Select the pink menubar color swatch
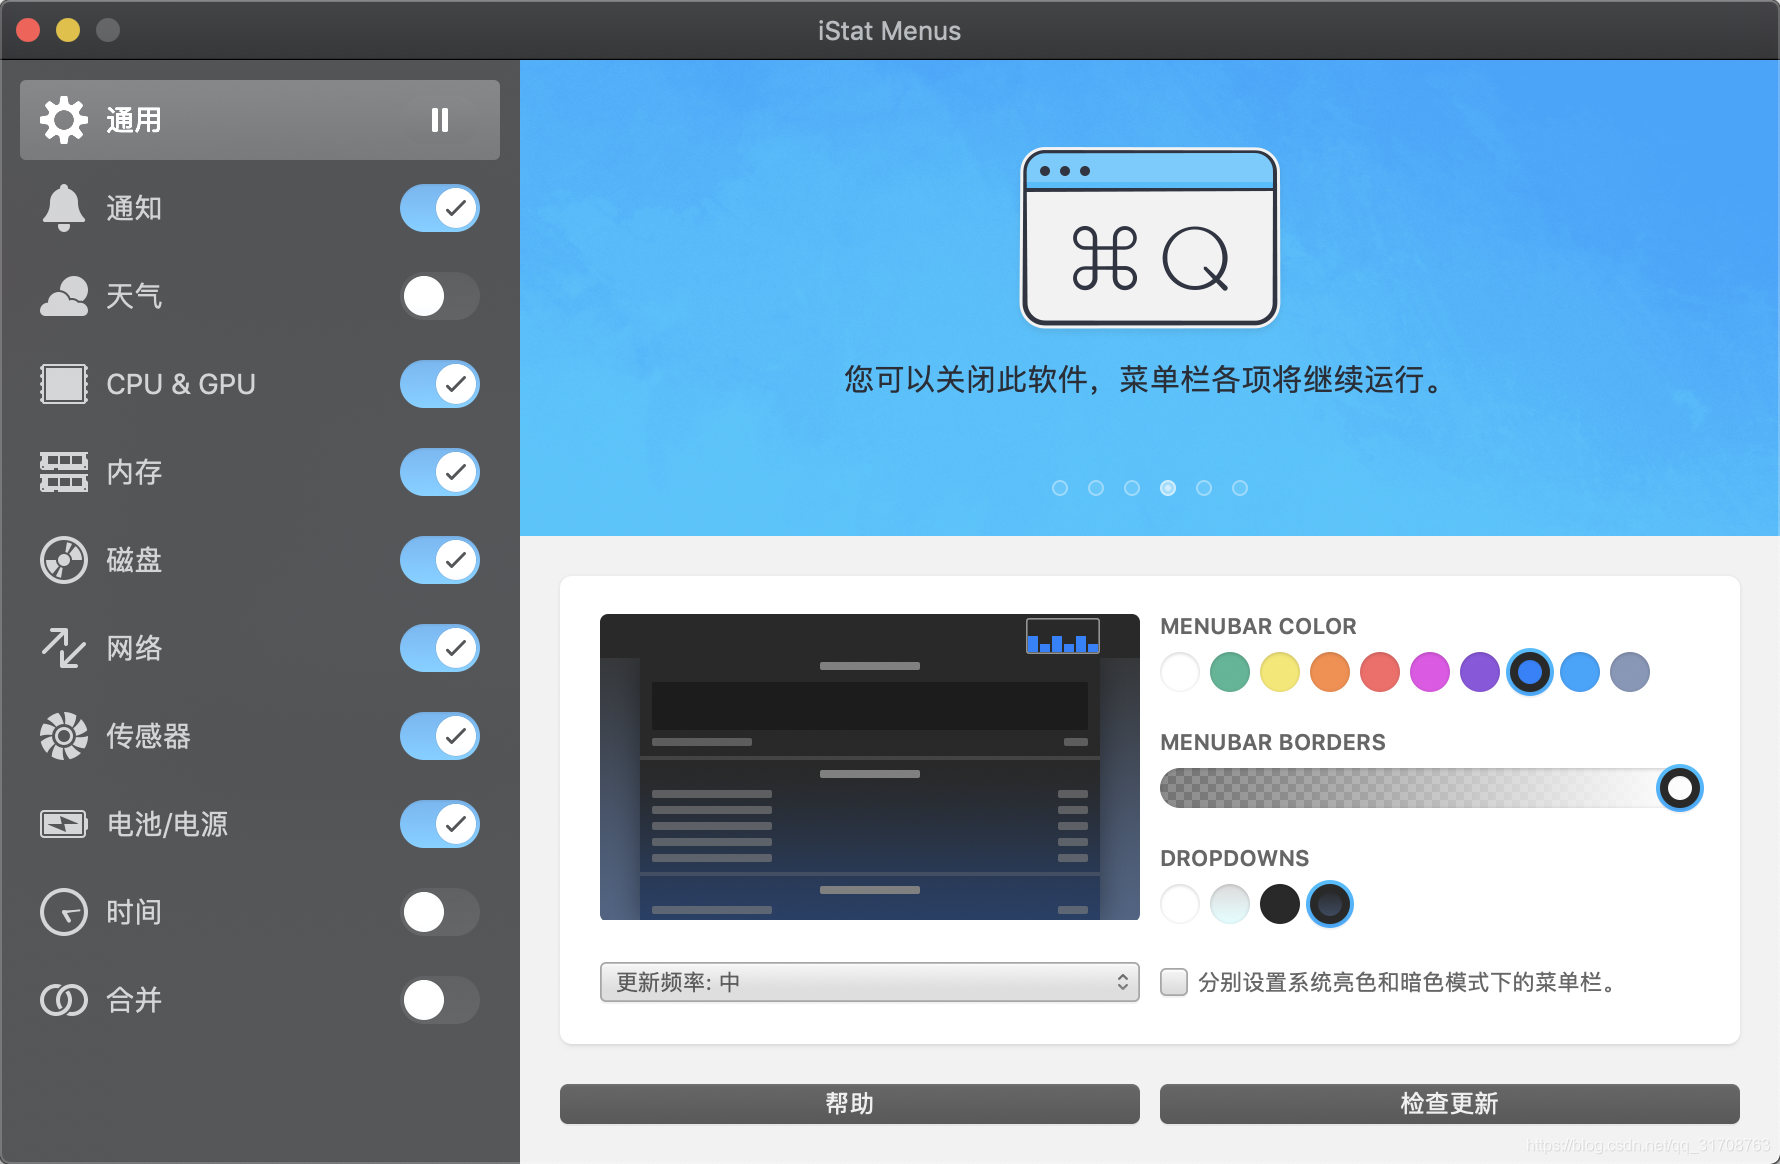The image size is (1780, 1164). 1430,672
